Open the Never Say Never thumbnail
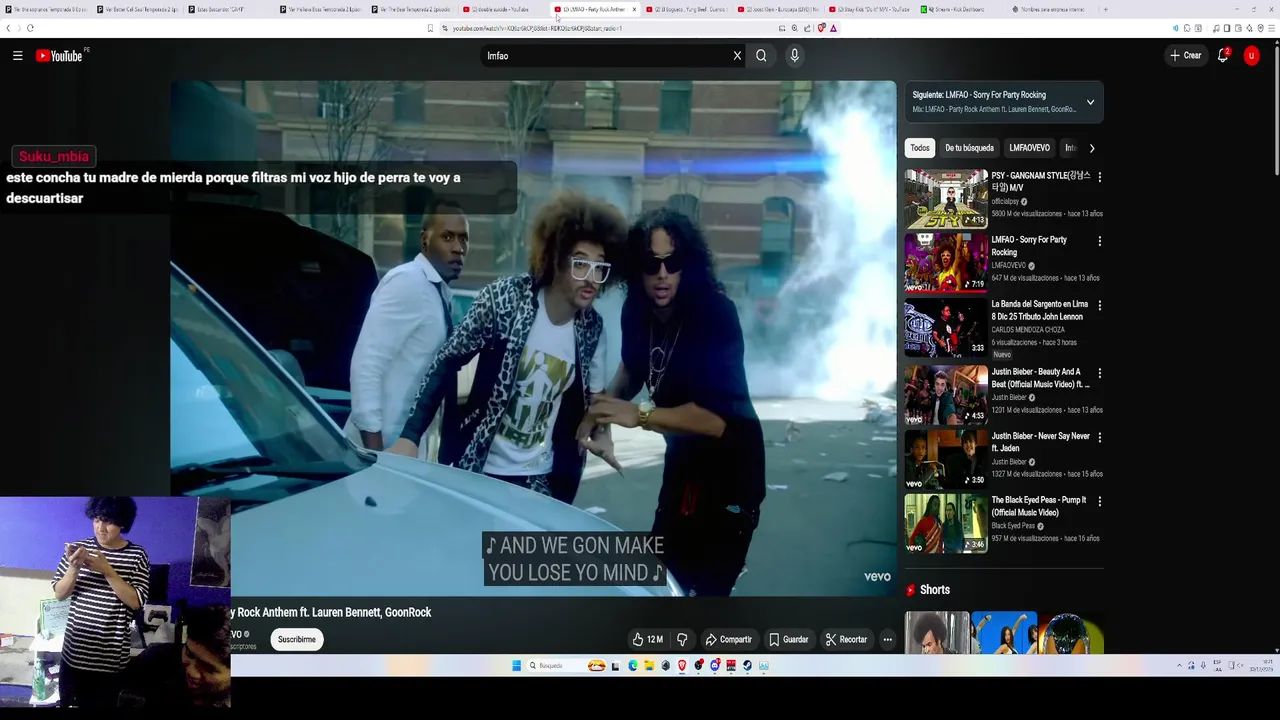Viewport: 1280px width, 720px height. pos(946,459)
